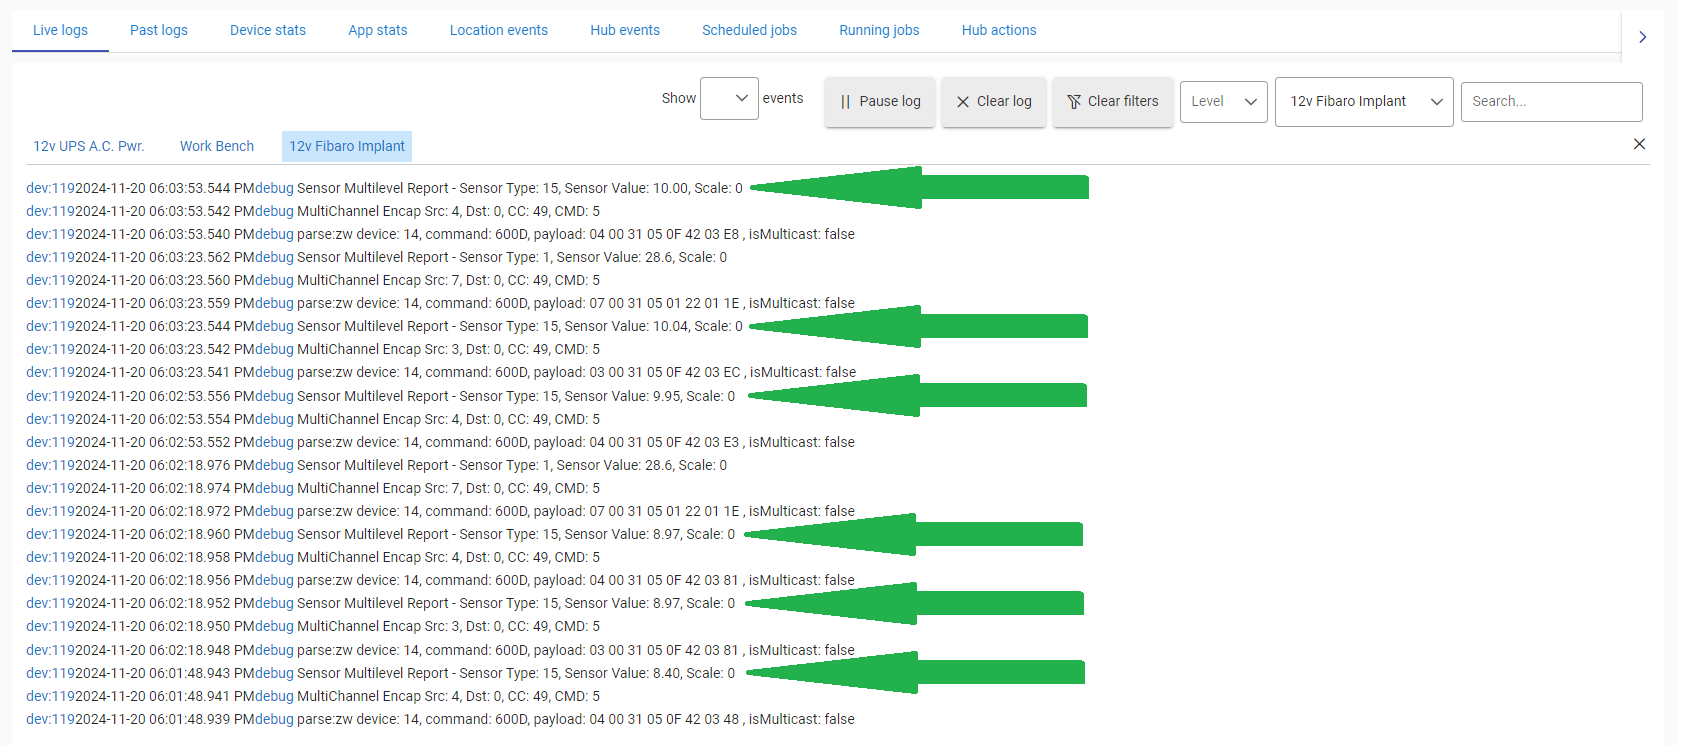This screenshot has width=1683, height=745.
Task: Open the Location events tab
Action: pyautogui.click(x=499, y=30)
